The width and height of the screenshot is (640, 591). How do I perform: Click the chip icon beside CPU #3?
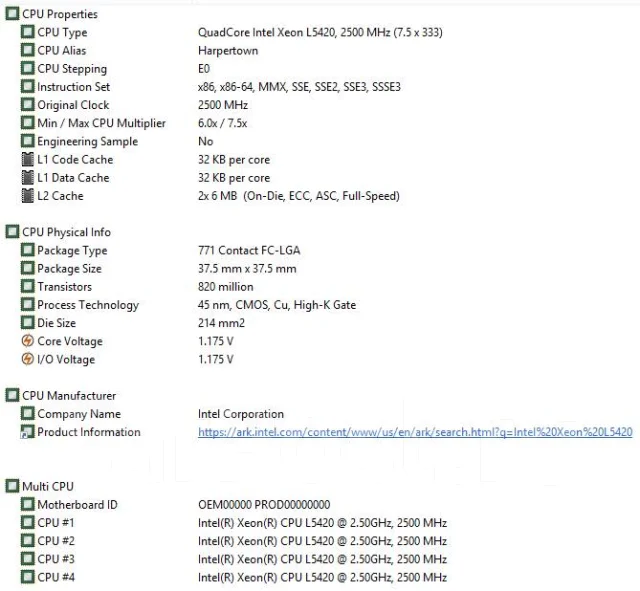[27, 558]
